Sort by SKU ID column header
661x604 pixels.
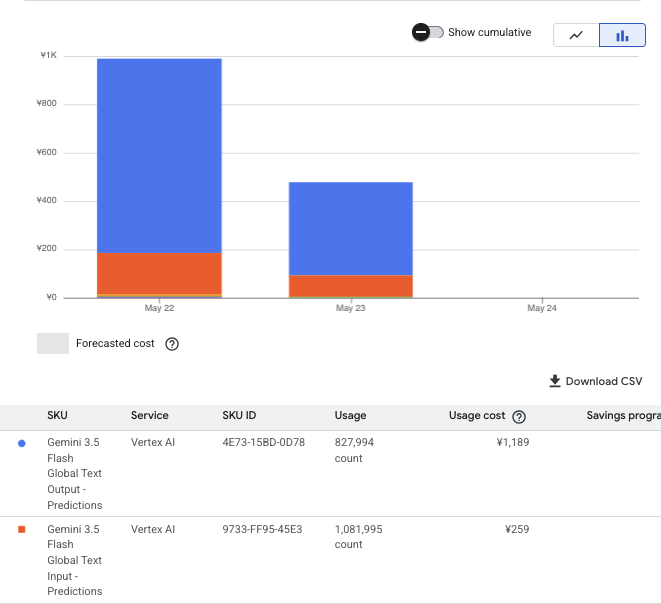pyautogui.click(x=239, y=416)
